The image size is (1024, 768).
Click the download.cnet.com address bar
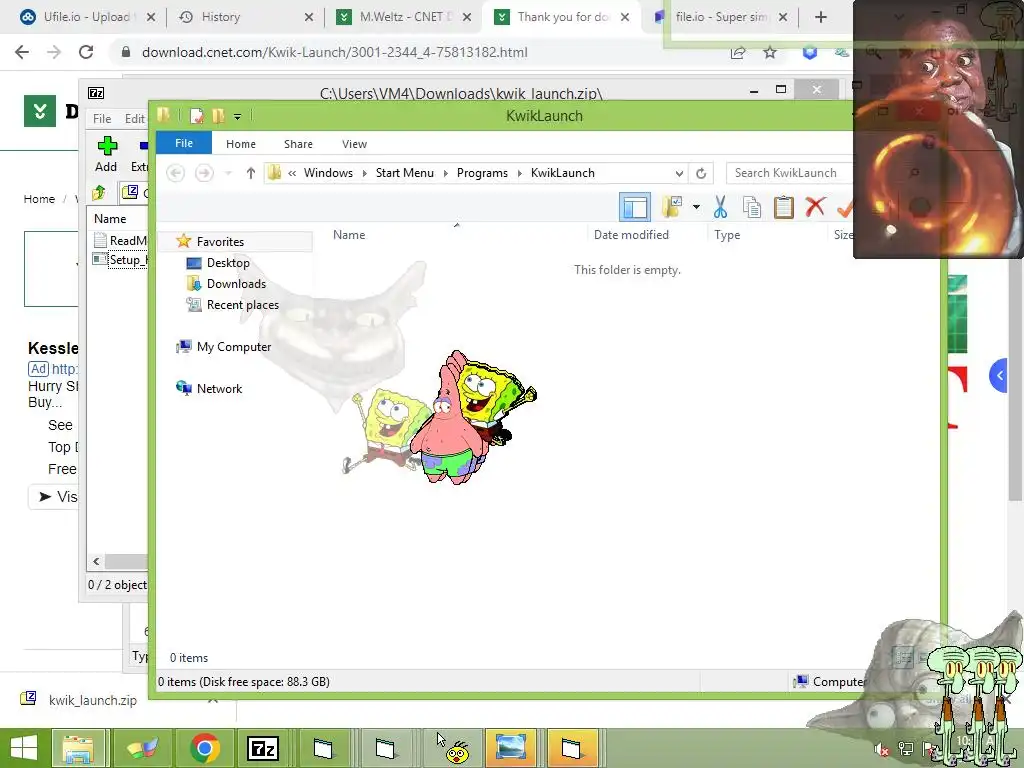334,52
